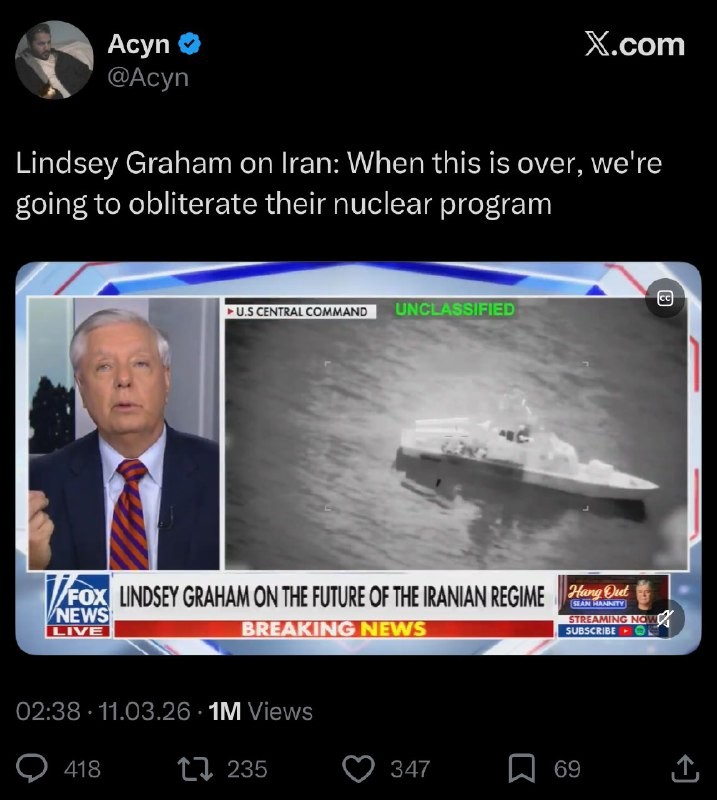
Task: Unmute the video with speaker icon
Action: (664, 619)
